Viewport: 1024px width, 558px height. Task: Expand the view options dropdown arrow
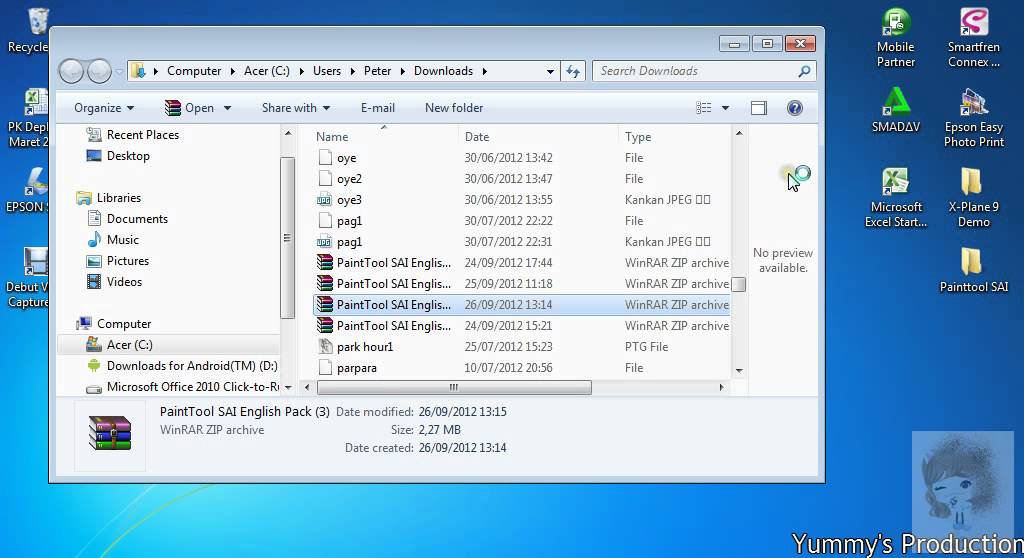coord(725,108)
